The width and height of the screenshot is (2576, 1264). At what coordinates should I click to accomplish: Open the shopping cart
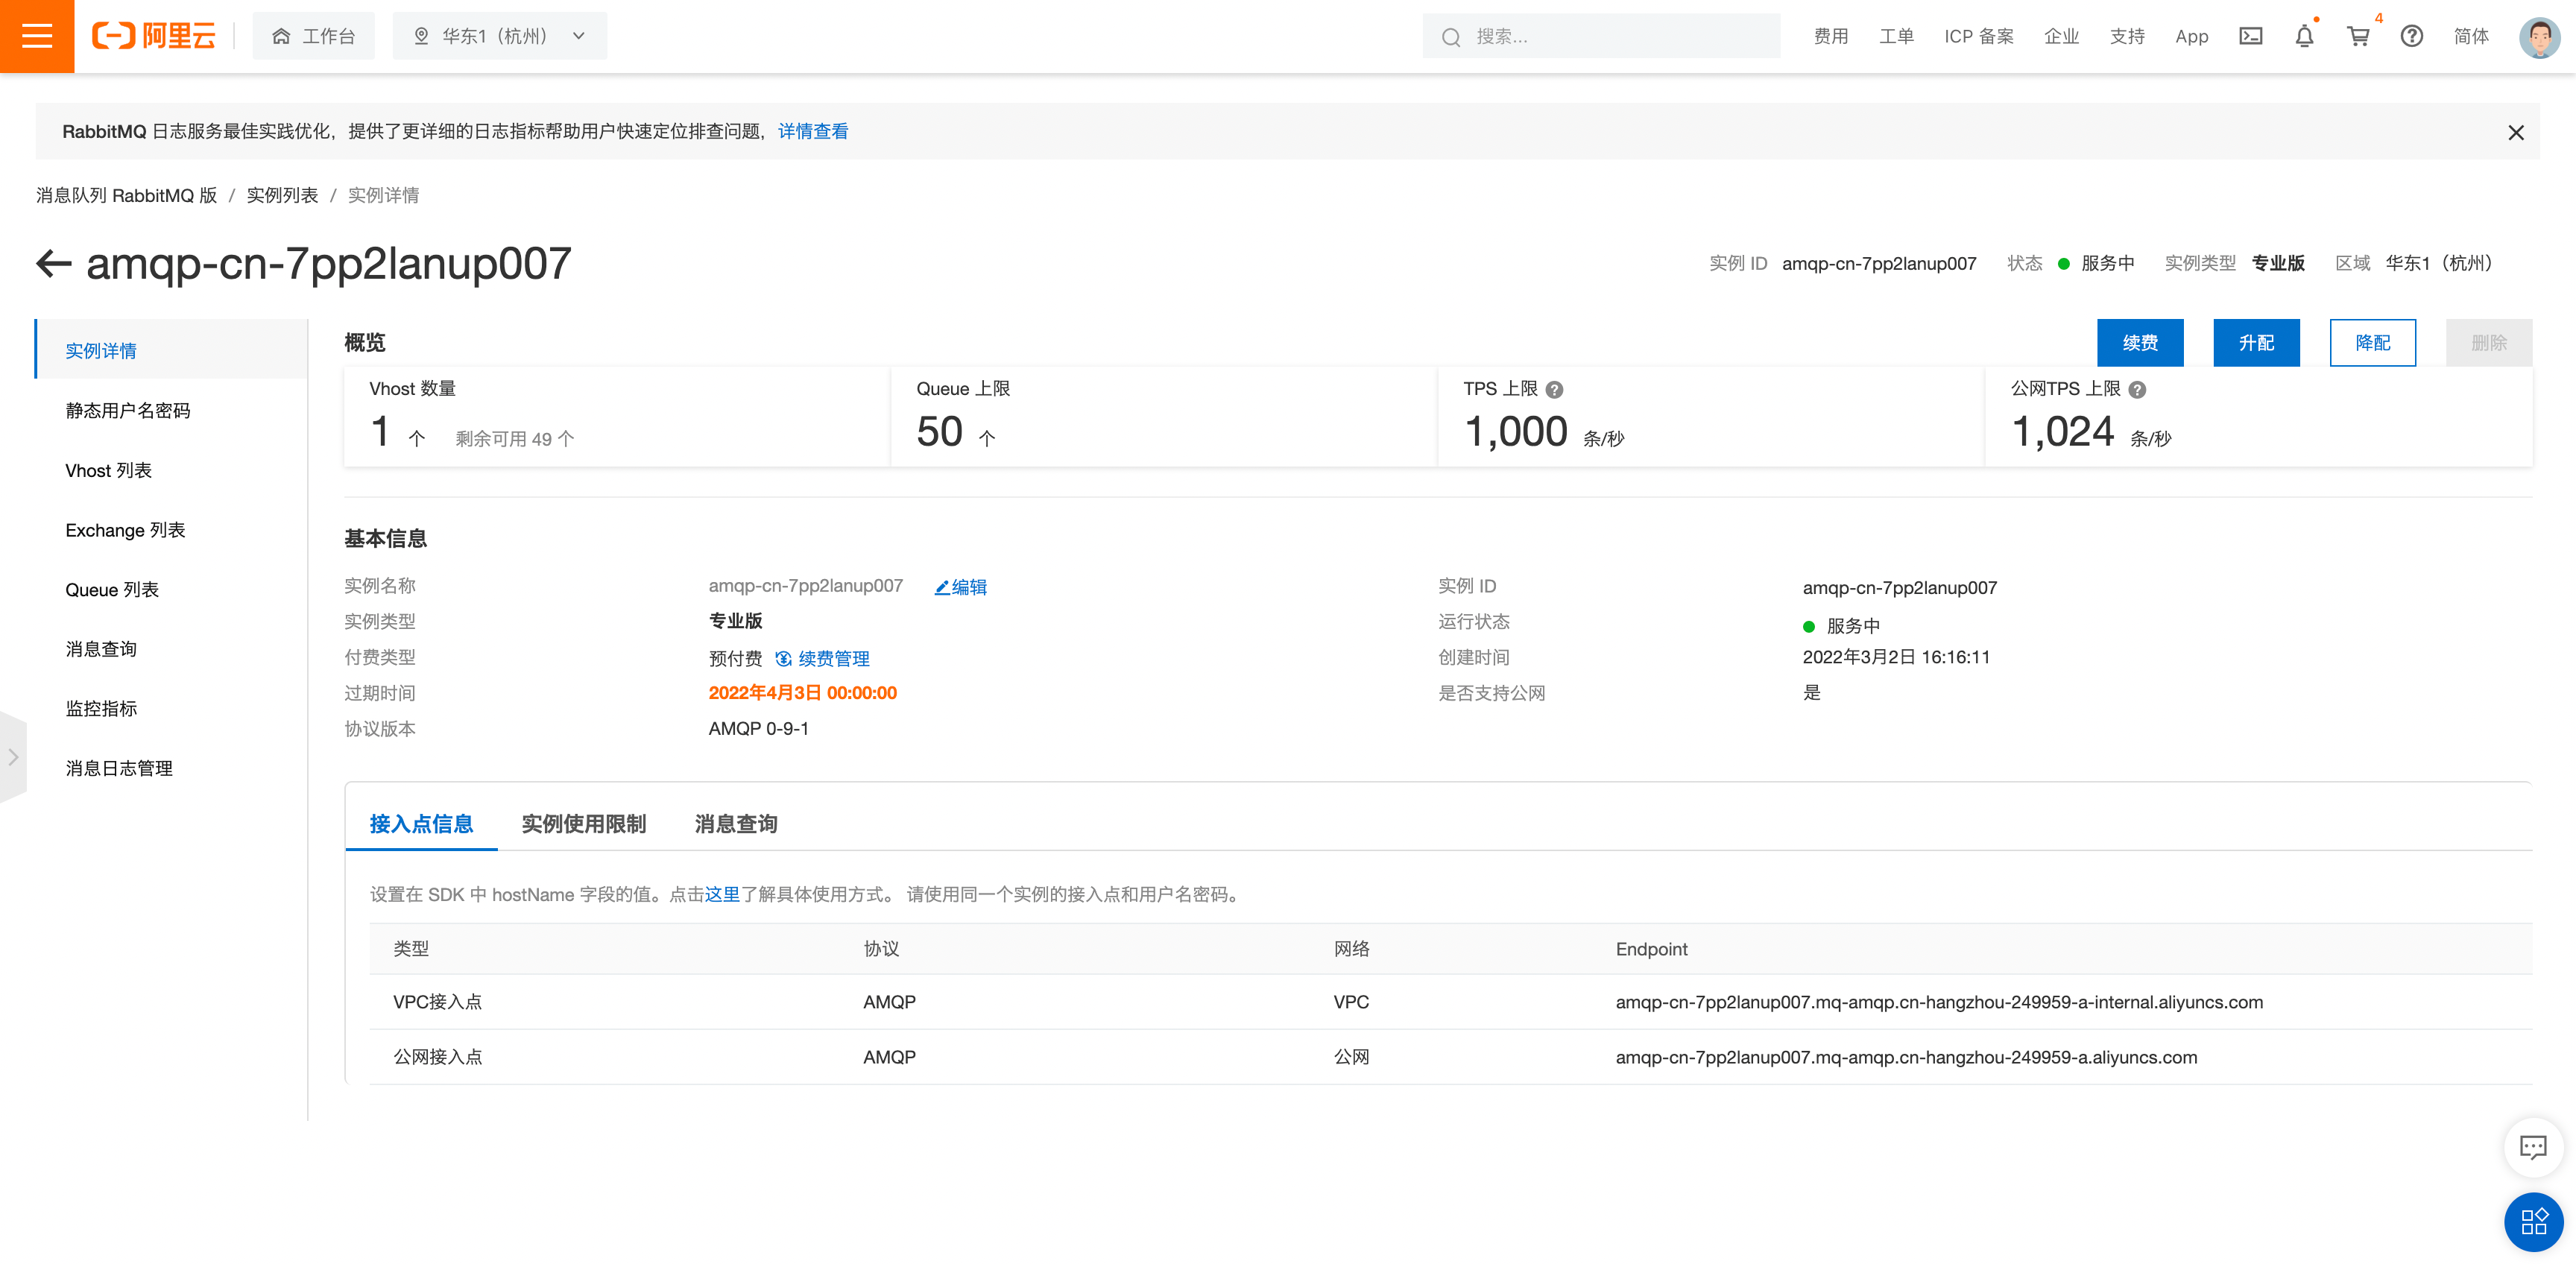click(x=2358, y=36)
